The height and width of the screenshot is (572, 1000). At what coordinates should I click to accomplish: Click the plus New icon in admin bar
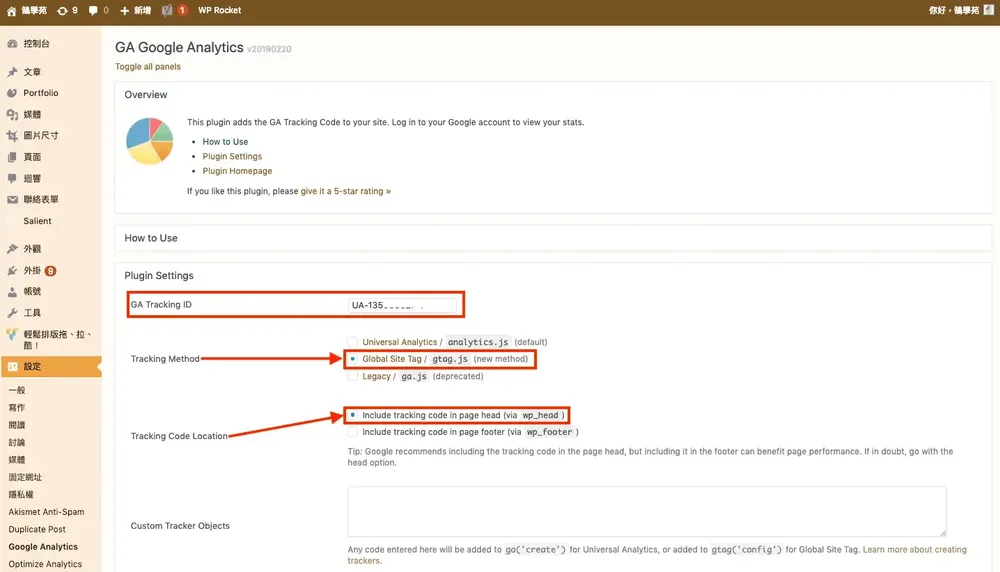(124, 11)
